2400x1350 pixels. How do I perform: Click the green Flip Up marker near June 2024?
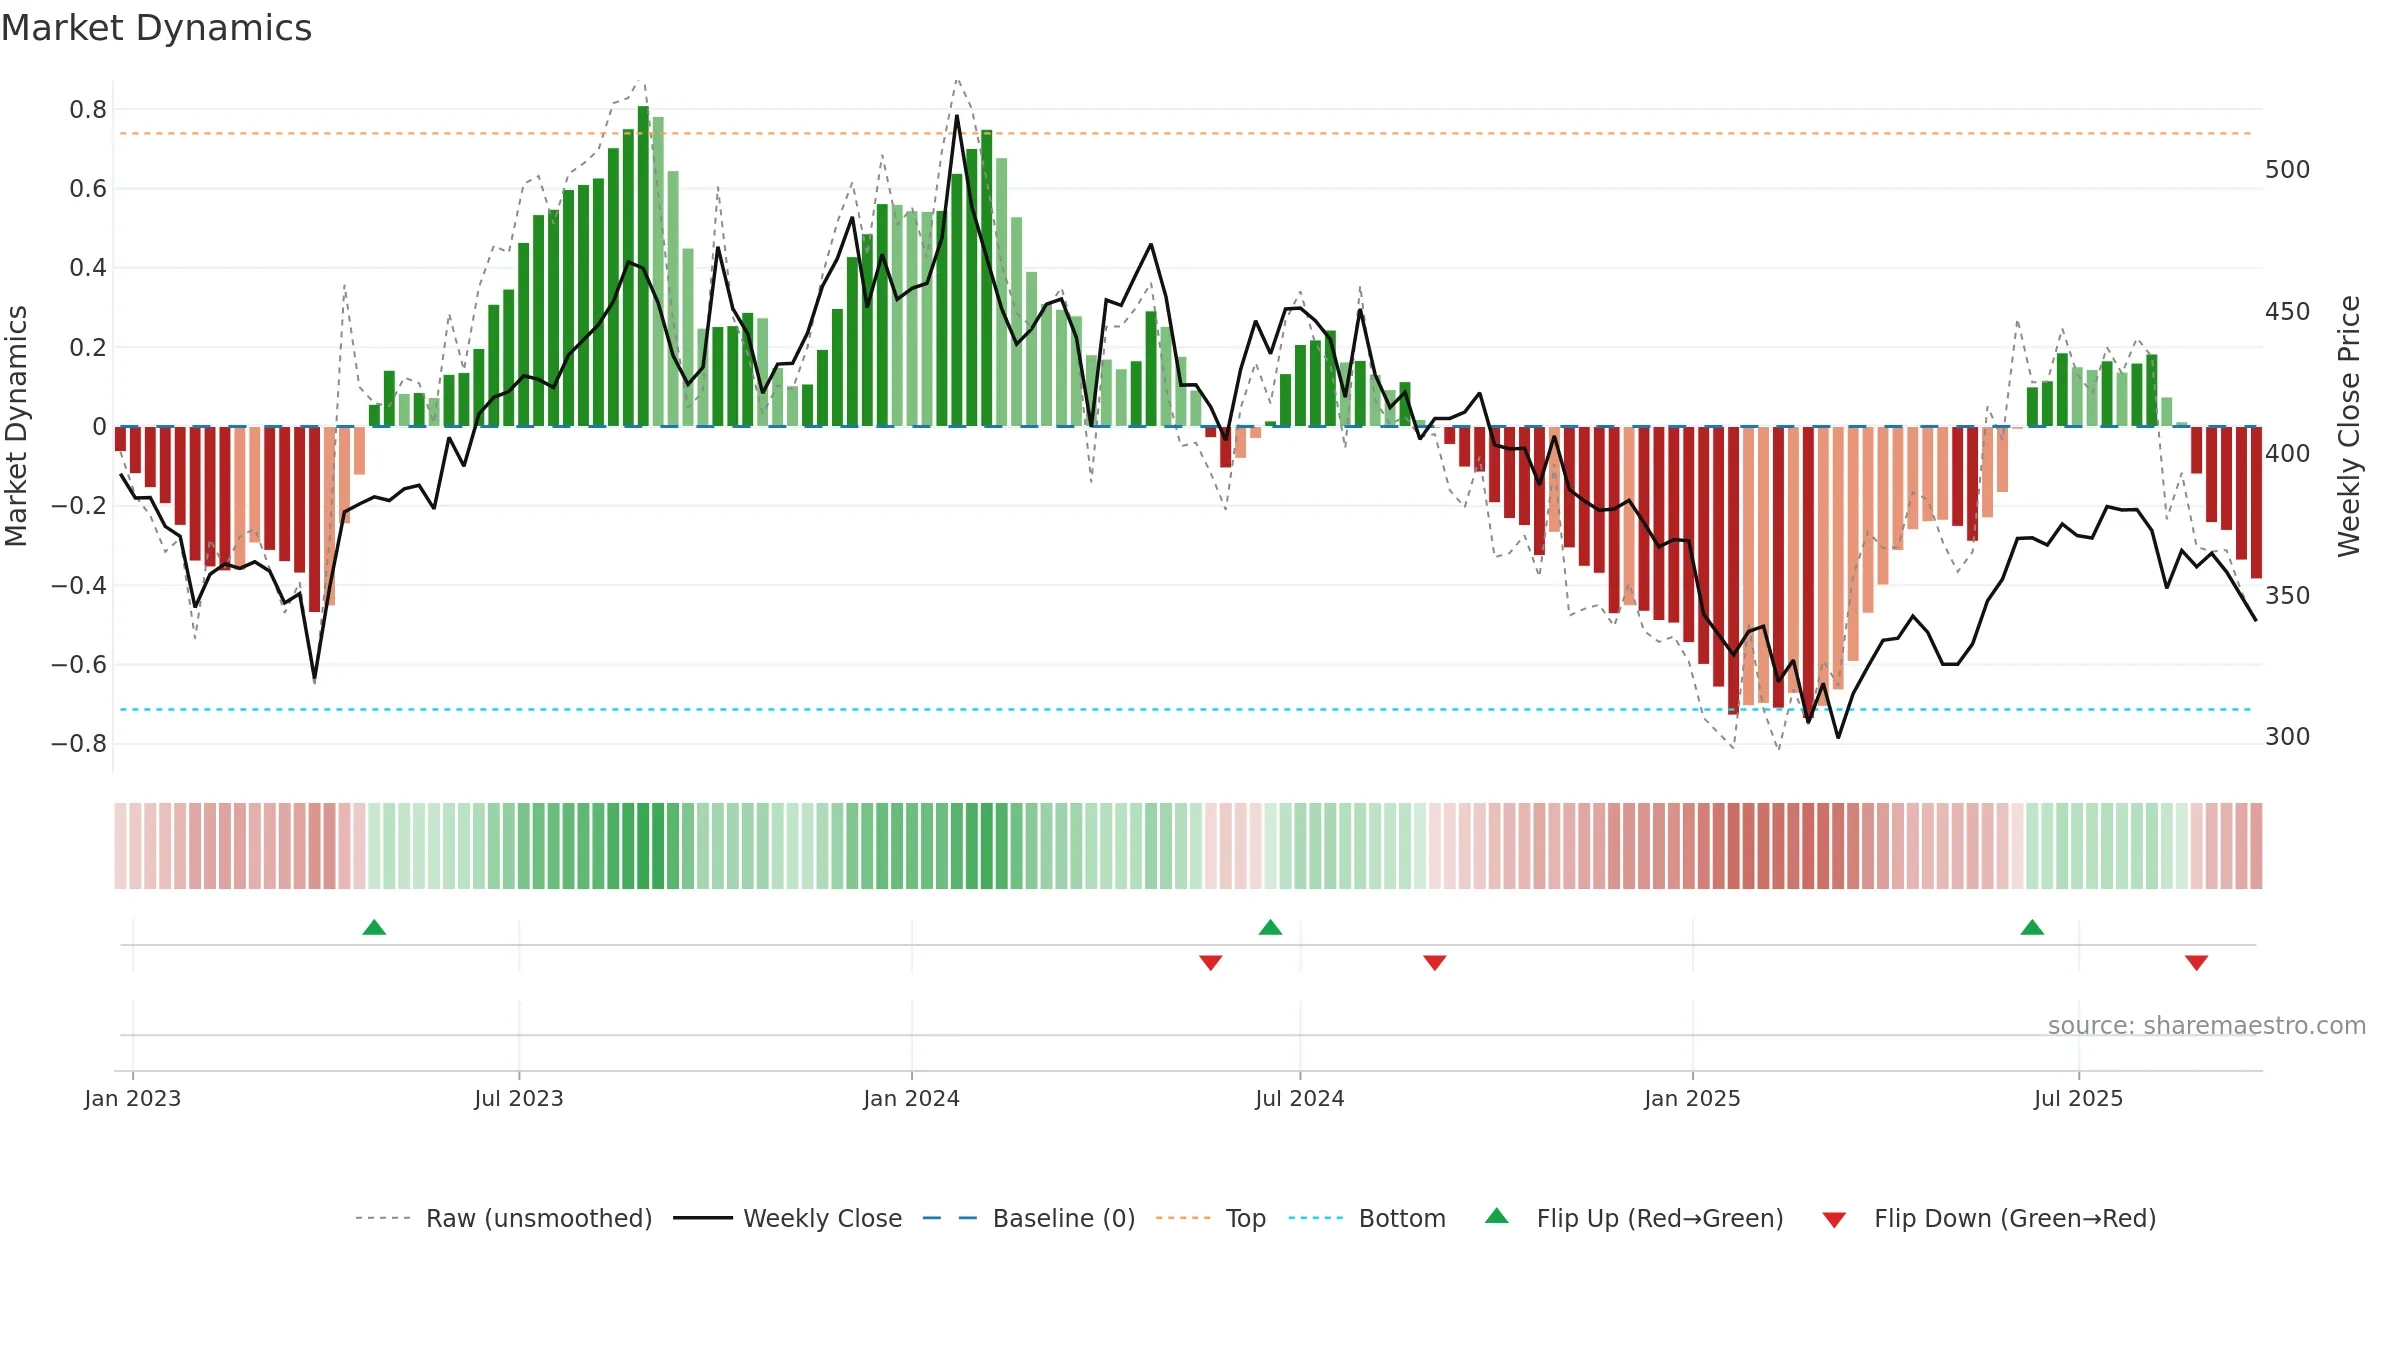click(x=1270, y=927)
